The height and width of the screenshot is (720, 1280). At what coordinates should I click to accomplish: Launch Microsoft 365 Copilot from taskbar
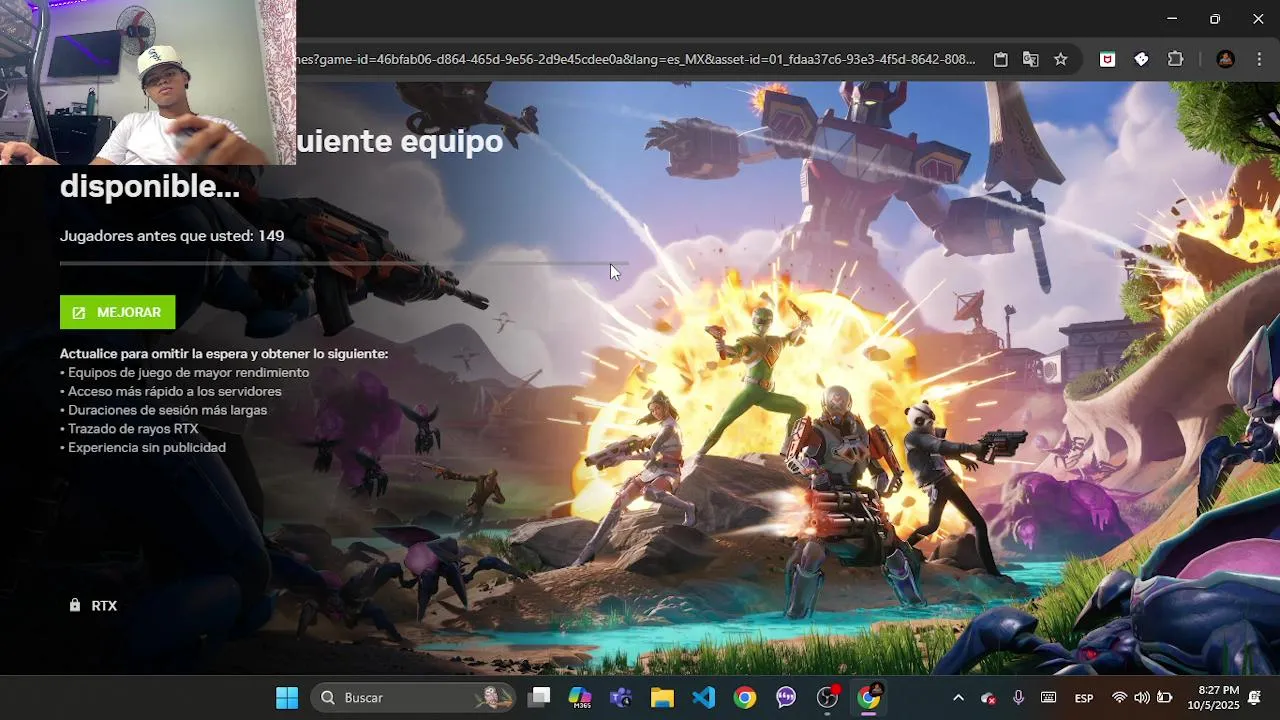coord(580,698)
